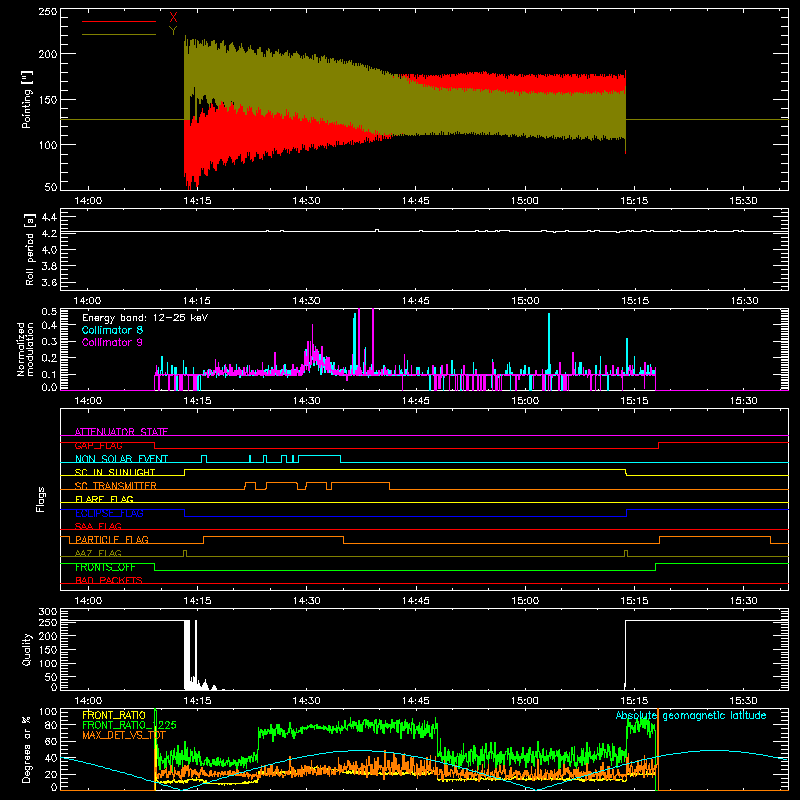Select the BAD_PACKETS flag label
Screen dimensions: 800x800
click(109, 580)
